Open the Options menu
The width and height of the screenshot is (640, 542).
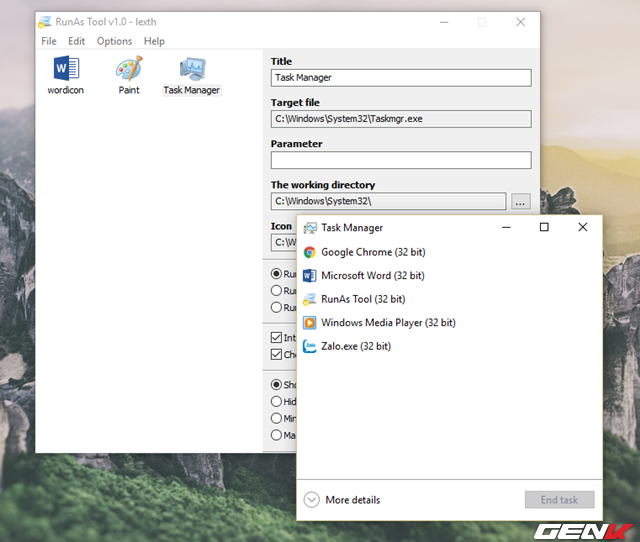(114, 41)
